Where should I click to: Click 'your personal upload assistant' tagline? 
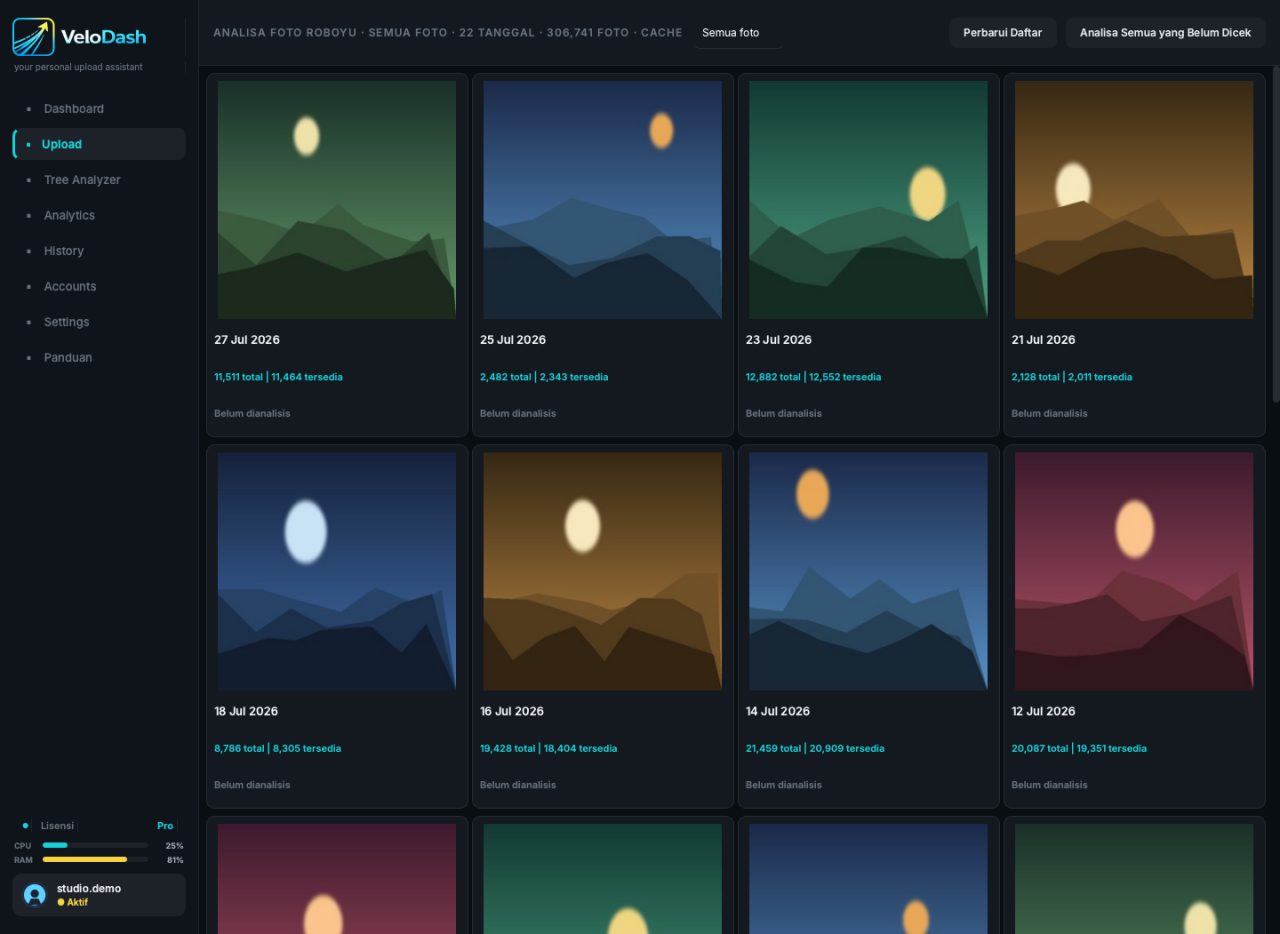(78, 67)
